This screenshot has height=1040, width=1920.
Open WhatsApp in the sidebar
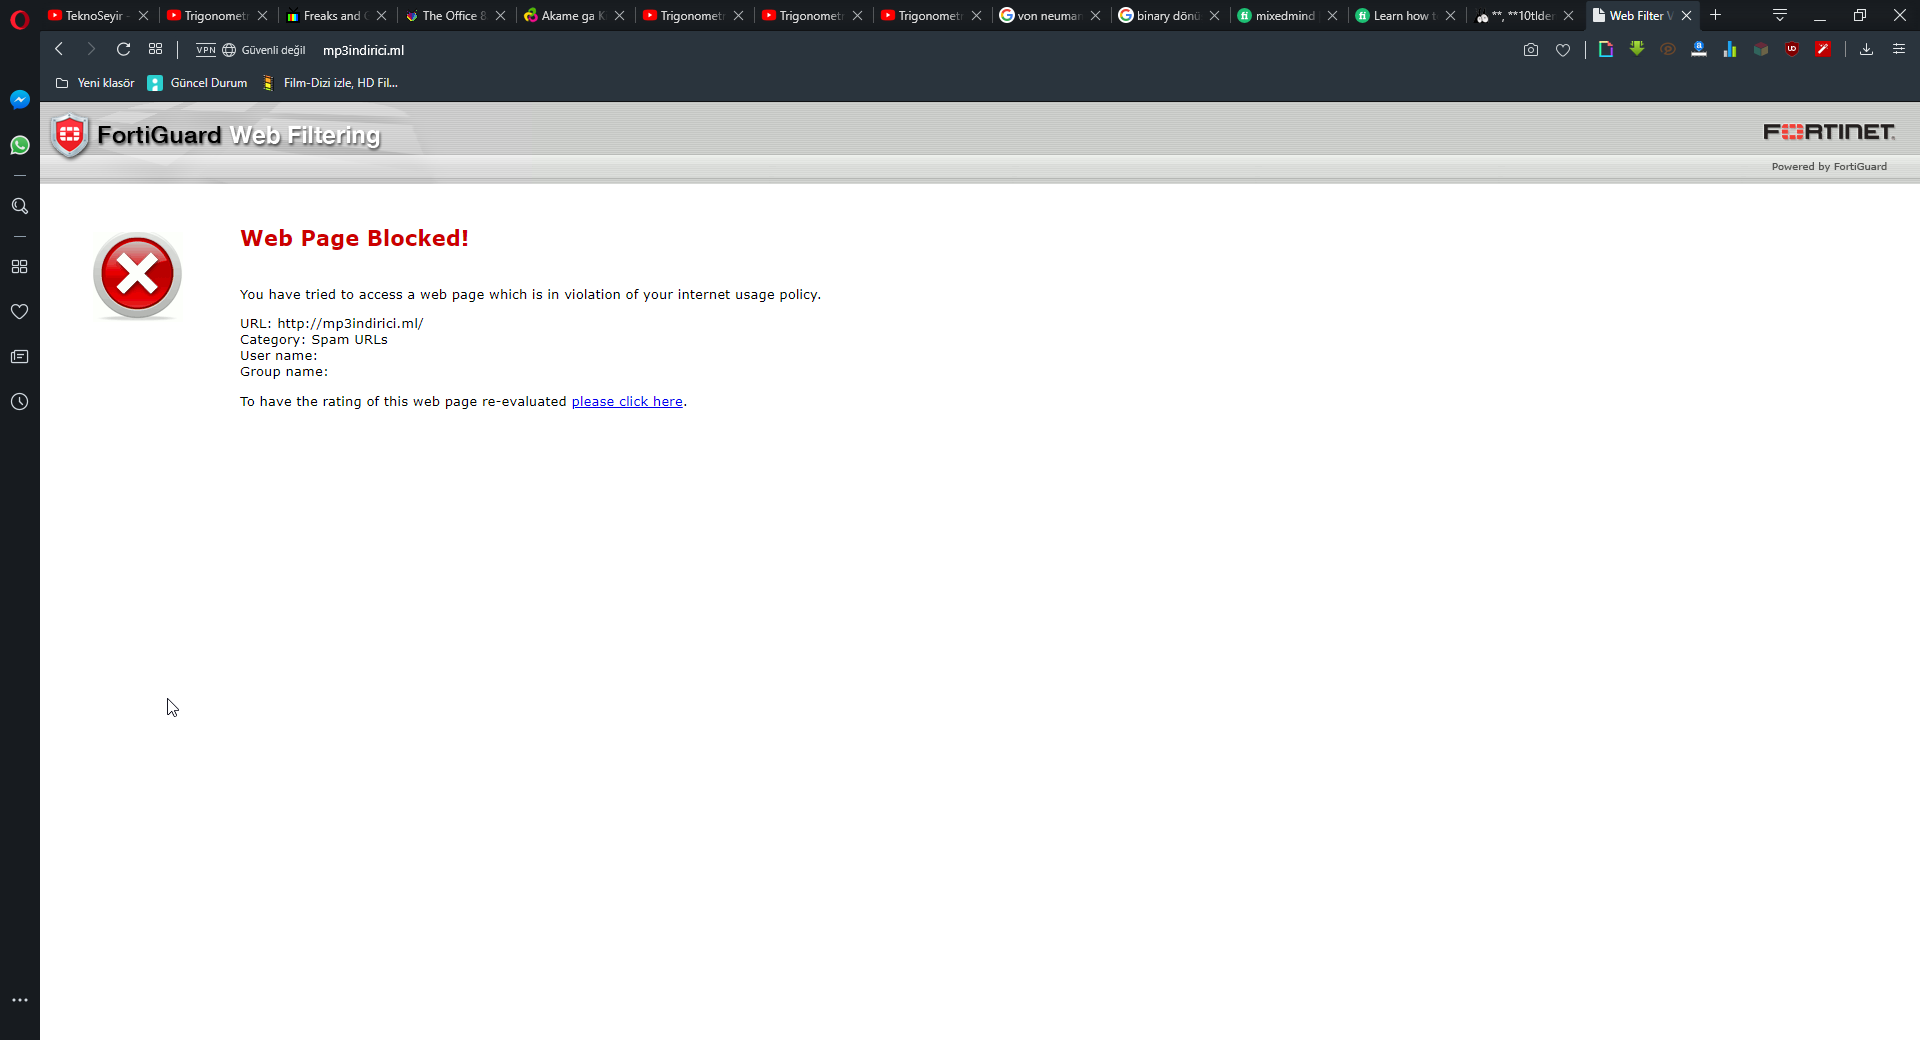pyautogui.click(x=19, y=146)
